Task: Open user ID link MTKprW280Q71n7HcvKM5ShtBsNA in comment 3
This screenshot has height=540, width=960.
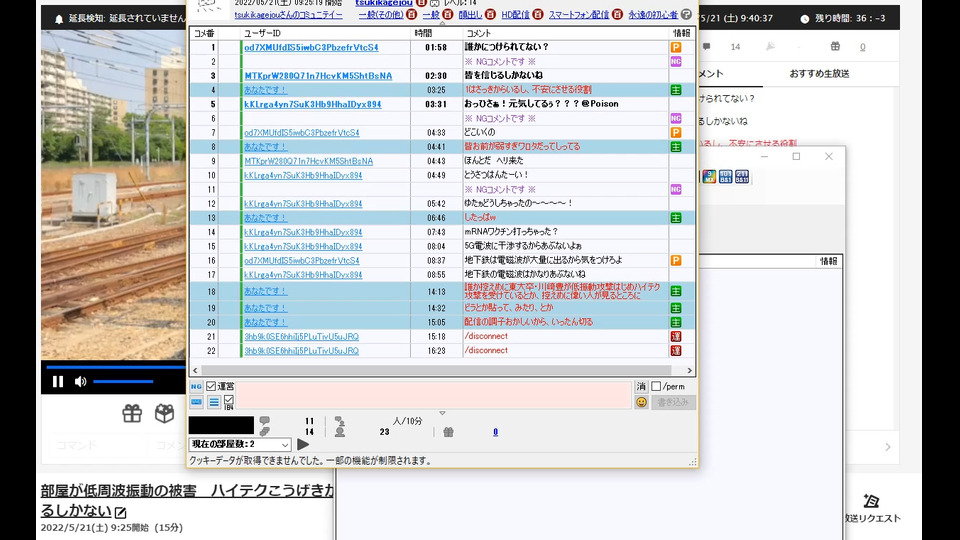Action: [x=318, y=76]
